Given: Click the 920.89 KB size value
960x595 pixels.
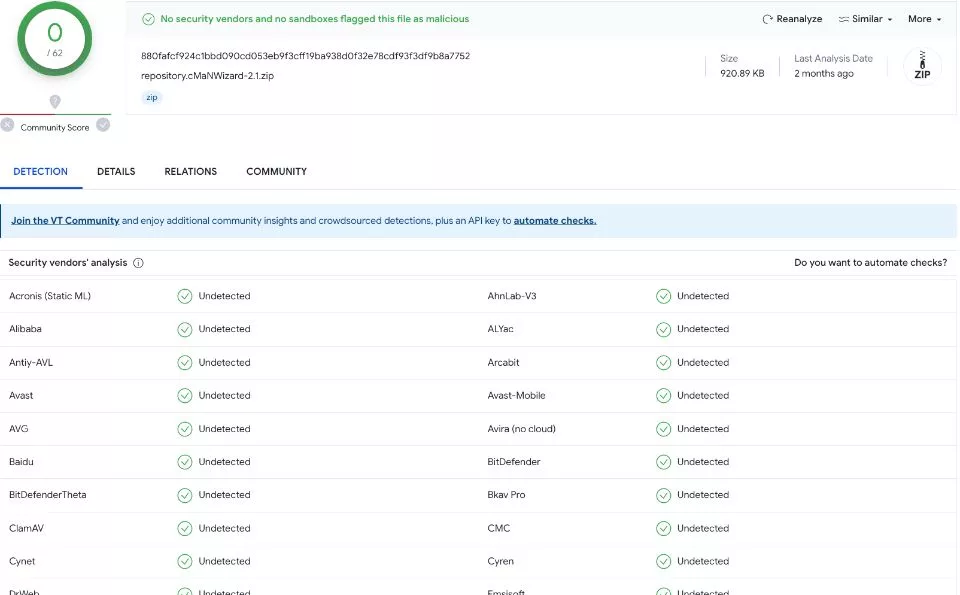Looking at the screenshot, I should 742,73.
